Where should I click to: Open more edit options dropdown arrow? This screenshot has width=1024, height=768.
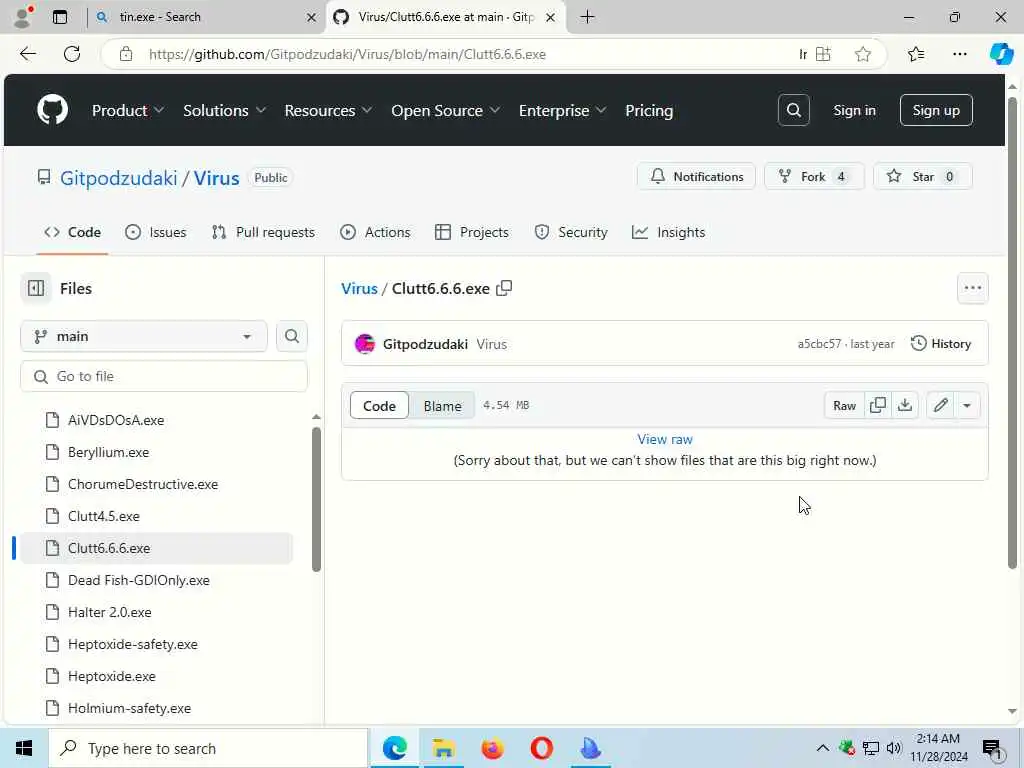[x=967, y=406]
